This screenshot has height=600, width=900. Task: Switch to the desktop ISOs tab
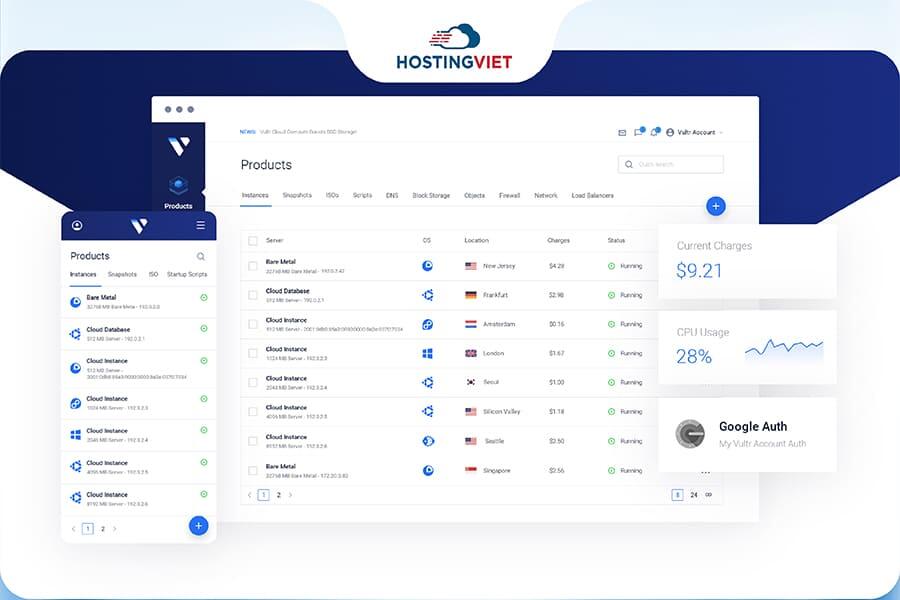pos(332,195)
